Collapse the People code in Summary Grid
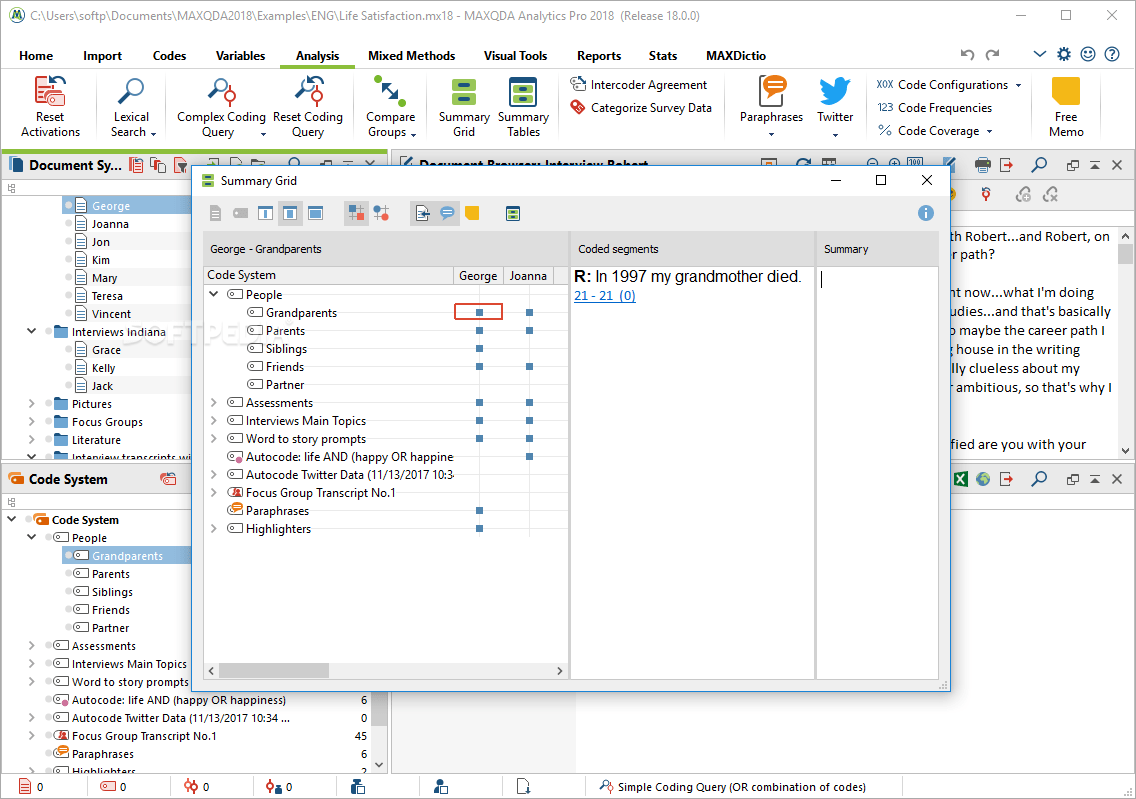This screenshot has width=1136, height=799. (x=214, y=294)
